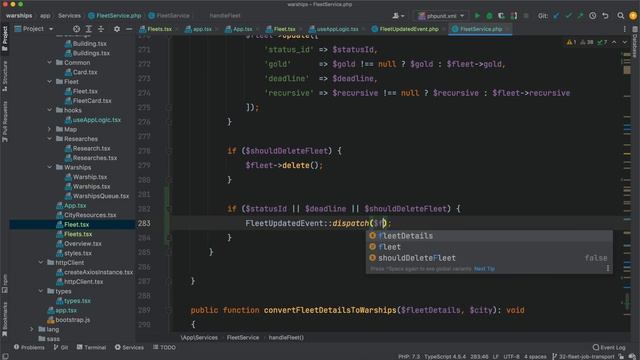
Task: Click the PHP: 7.3 language level widget
Action: point(409,357)
